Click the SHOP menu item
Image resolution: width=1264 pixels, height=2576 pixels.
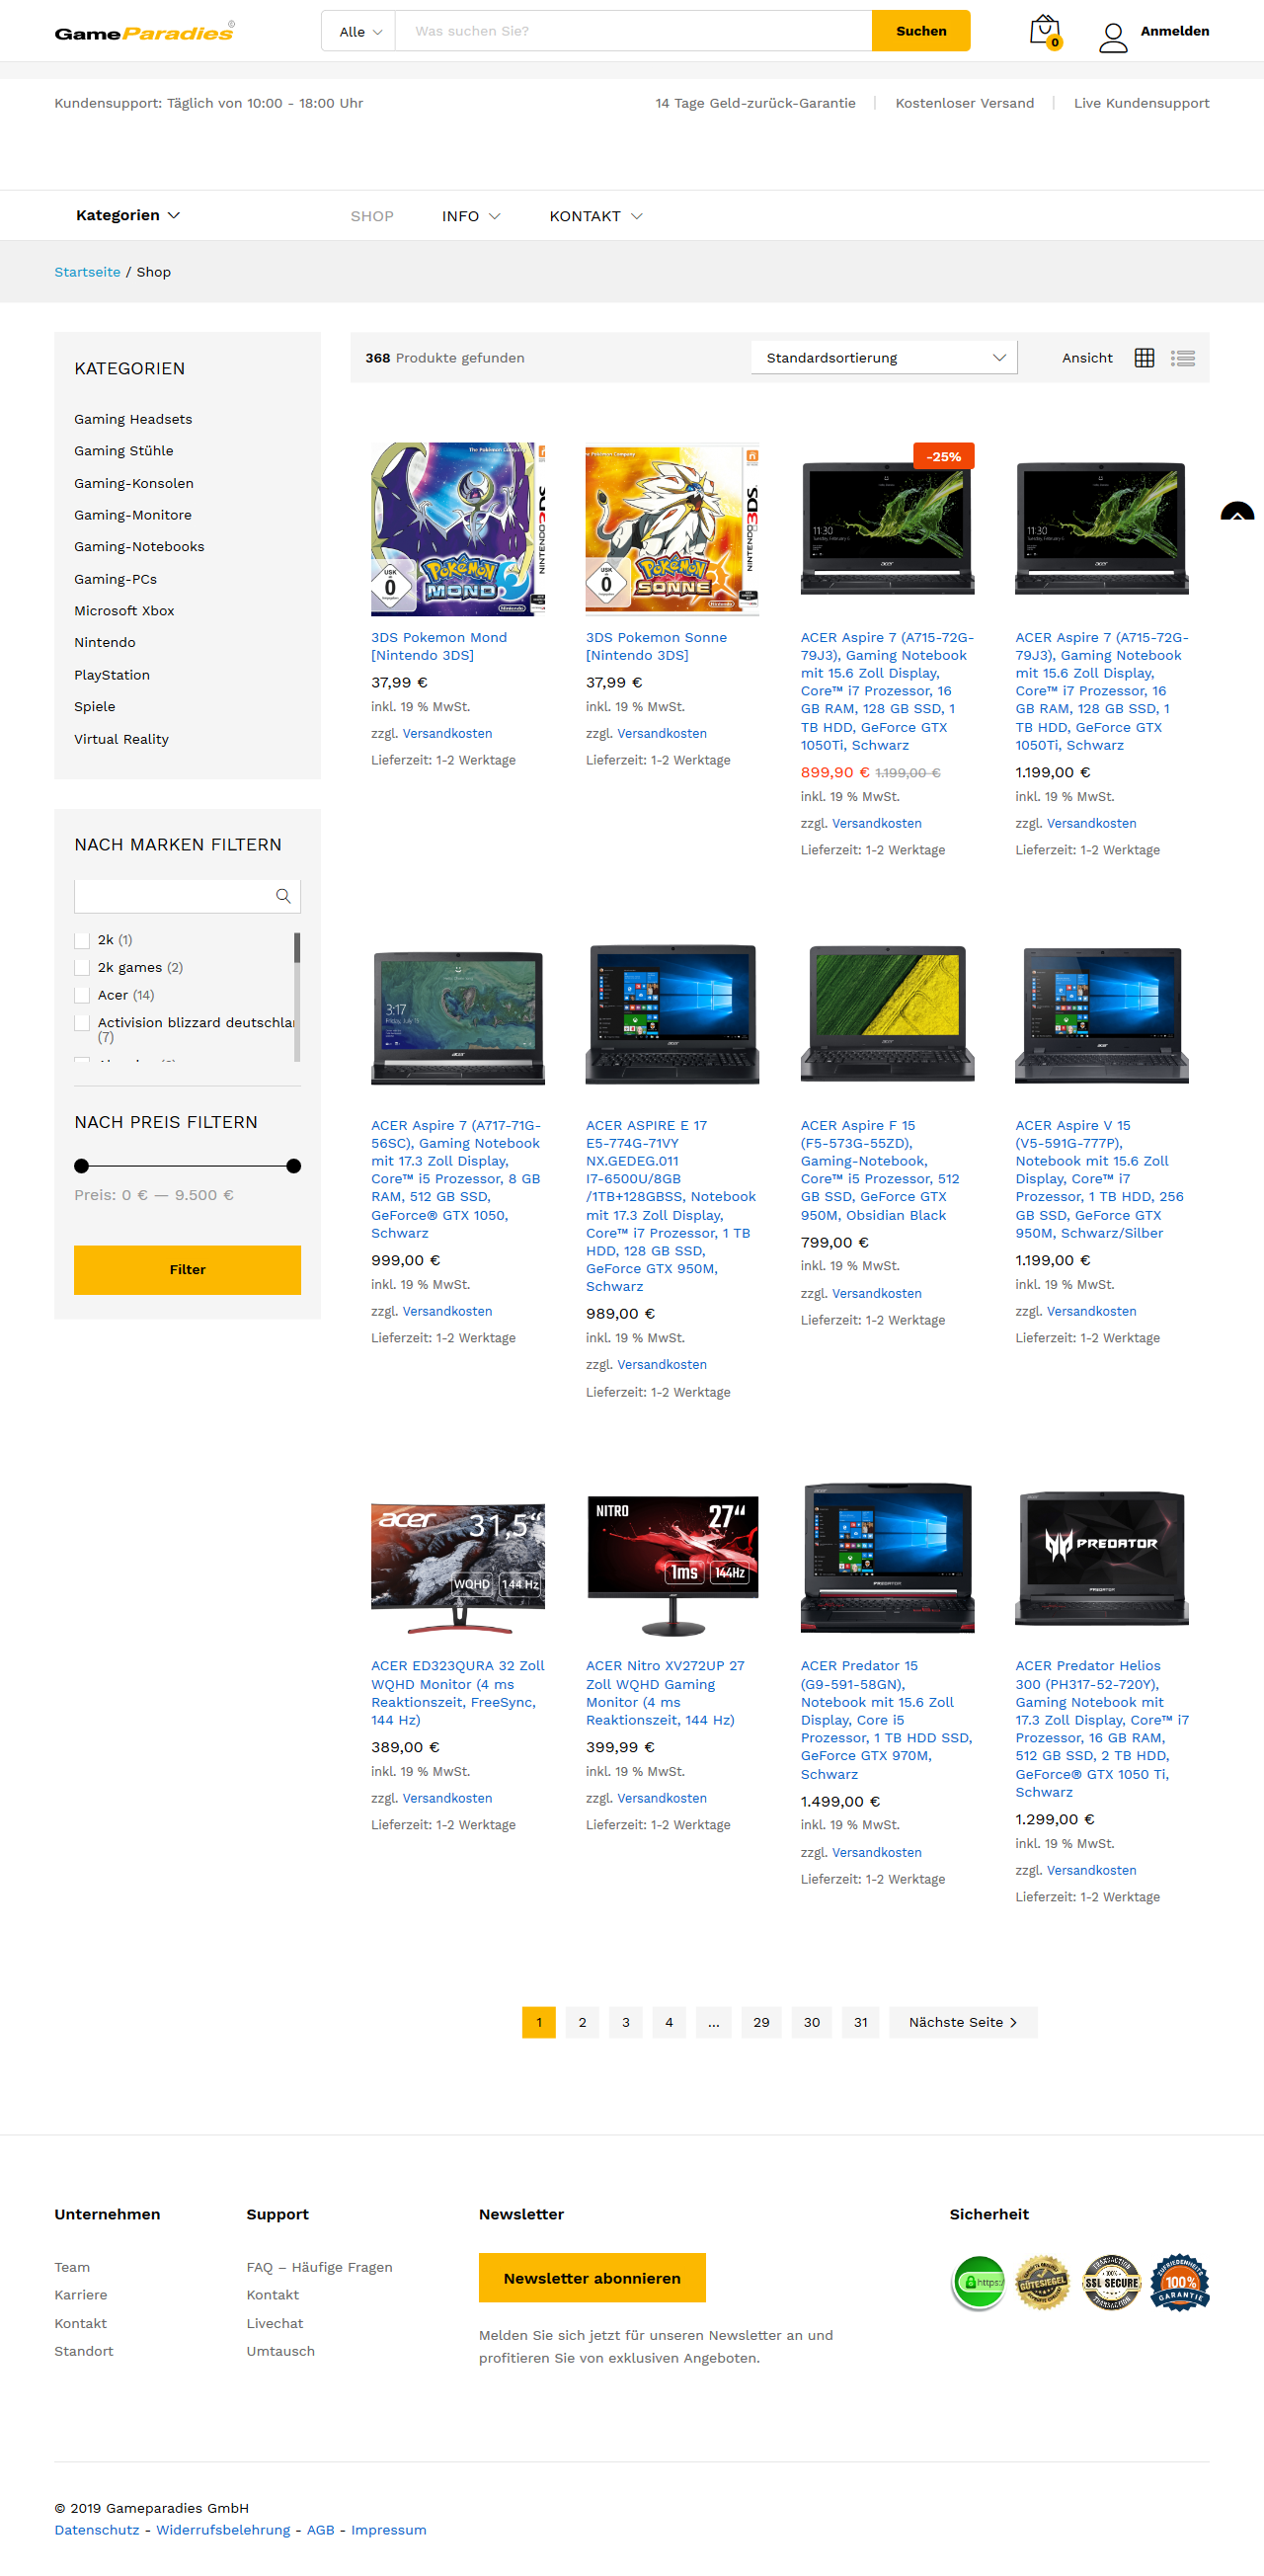click(372, 216)
